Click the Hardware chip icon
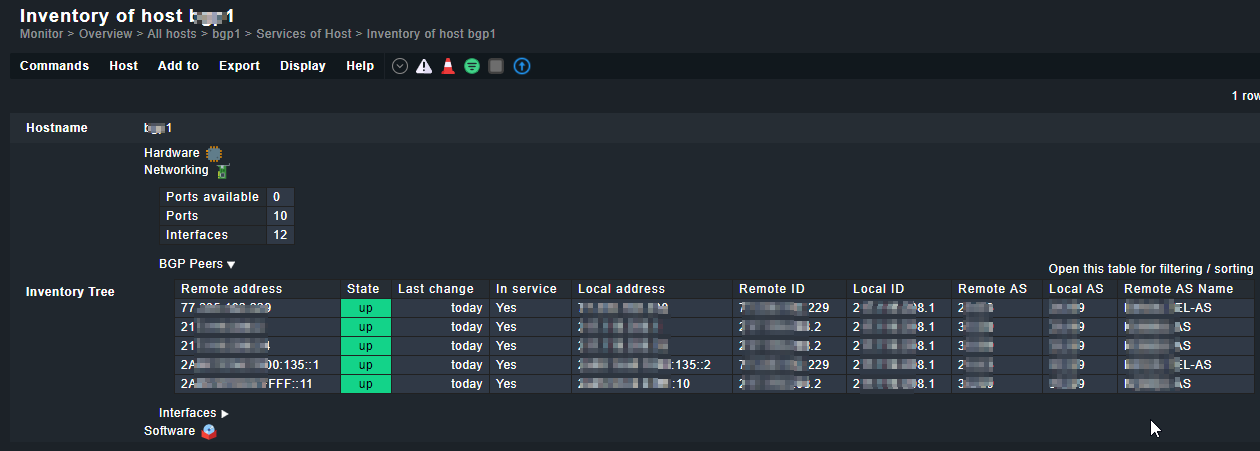Viewport: 1260px width, 451px height. click(213, 153)
